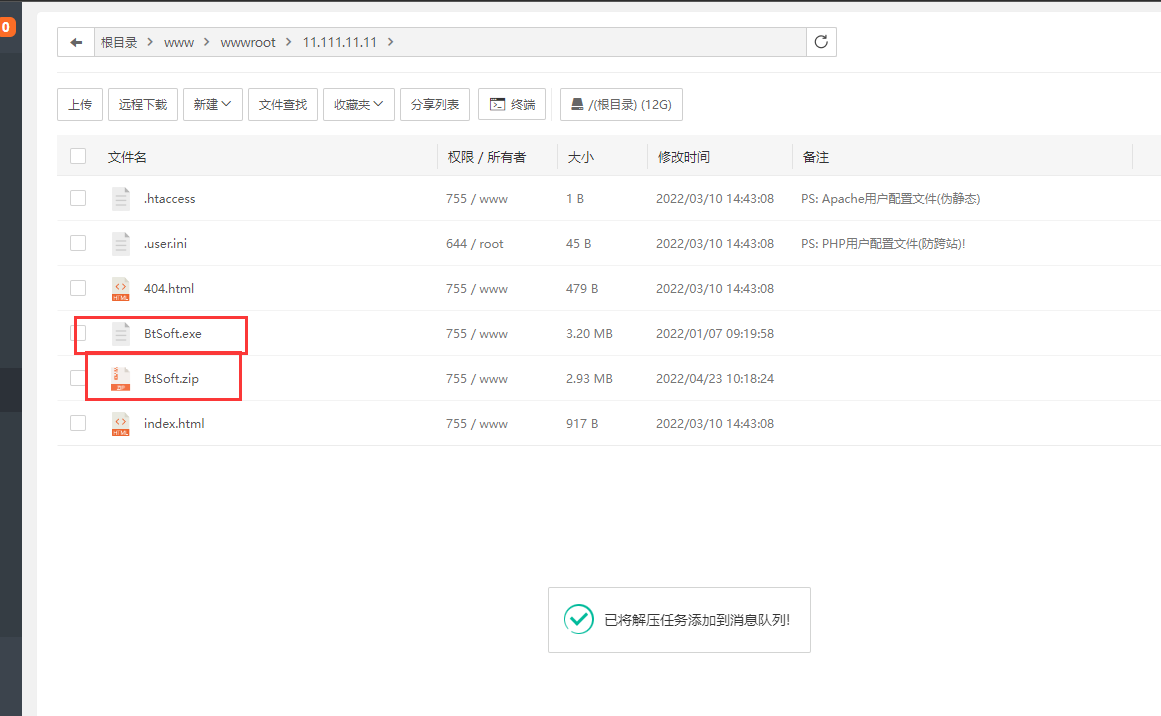Click the Apache用户配置文件 remark

click(891, 198)
